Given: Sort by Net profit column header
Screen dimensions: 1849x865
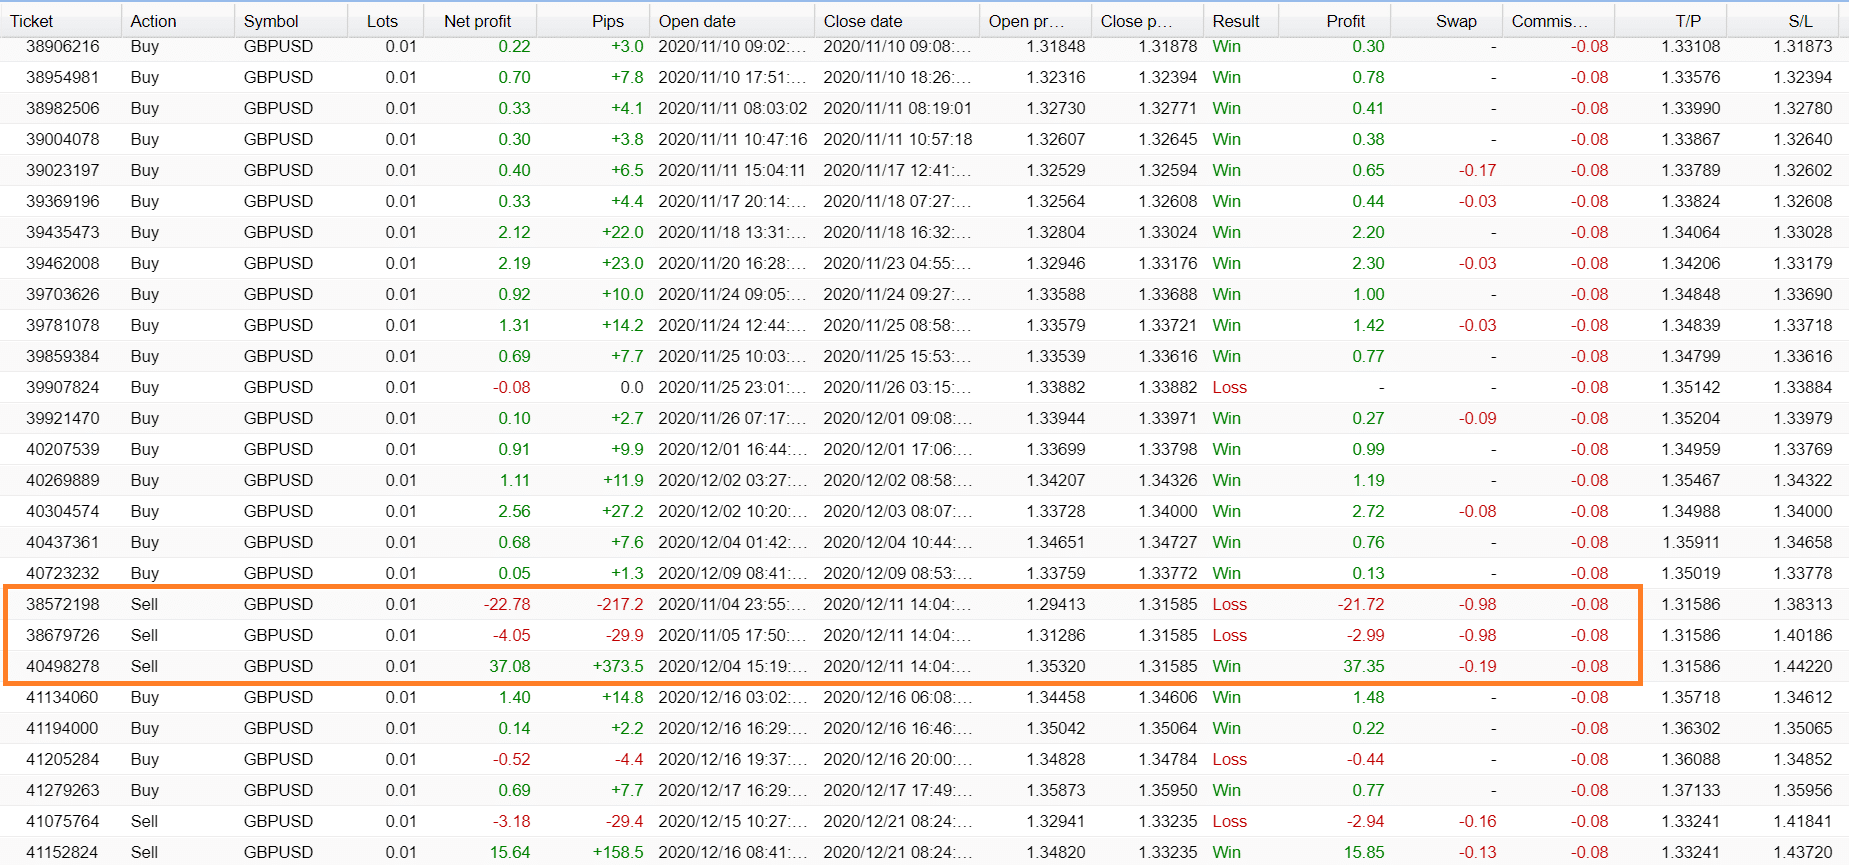Looking at the screenshot, I should point(477,21).
